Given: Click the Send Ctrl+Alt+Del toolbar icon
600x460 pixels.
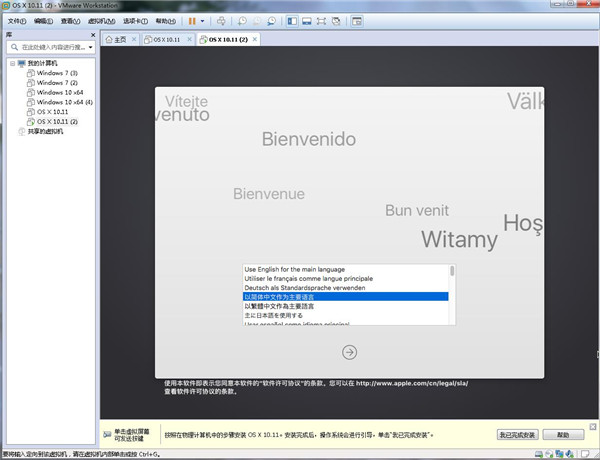Looking at the screenshot, I should (x=221, y=21).
